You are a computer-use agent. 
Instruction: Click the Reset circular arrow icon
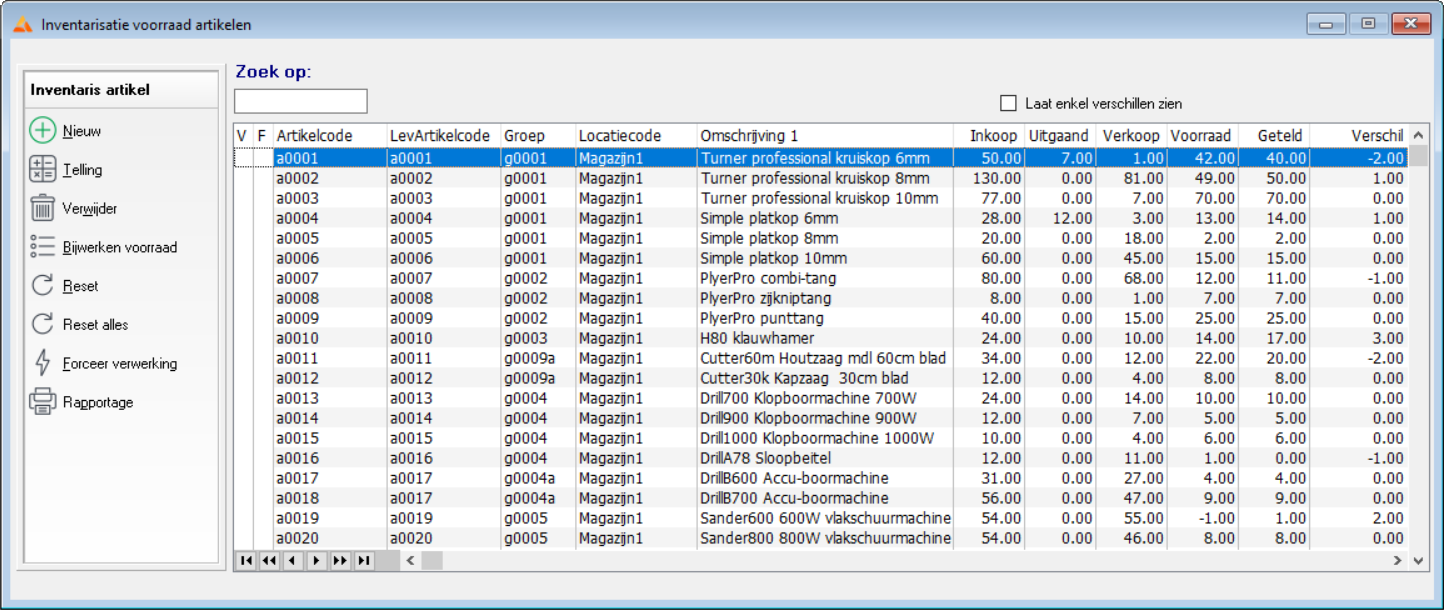coord(42,286)
